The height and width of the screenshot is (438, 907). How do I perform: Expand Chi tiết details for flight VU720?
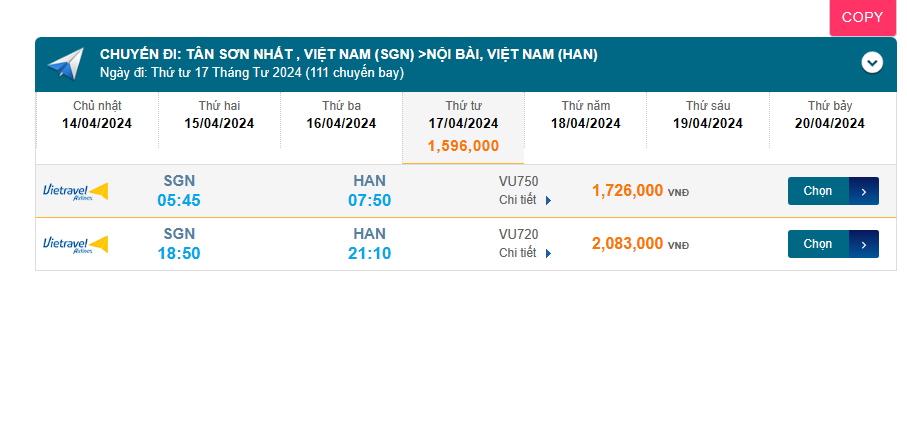click(x=518, y=253)
